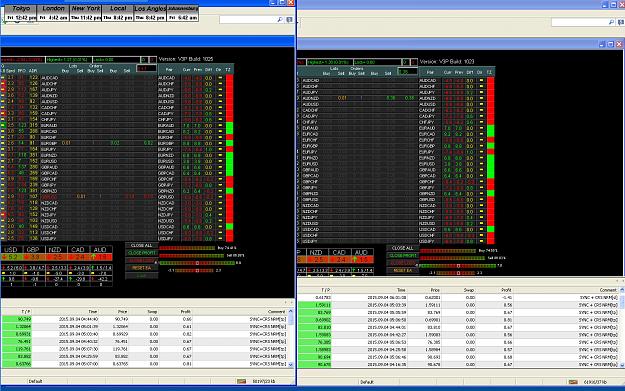Click the lower orange slider handle, right window
Viewport: 625px width, 391px height.
(458, 273)
